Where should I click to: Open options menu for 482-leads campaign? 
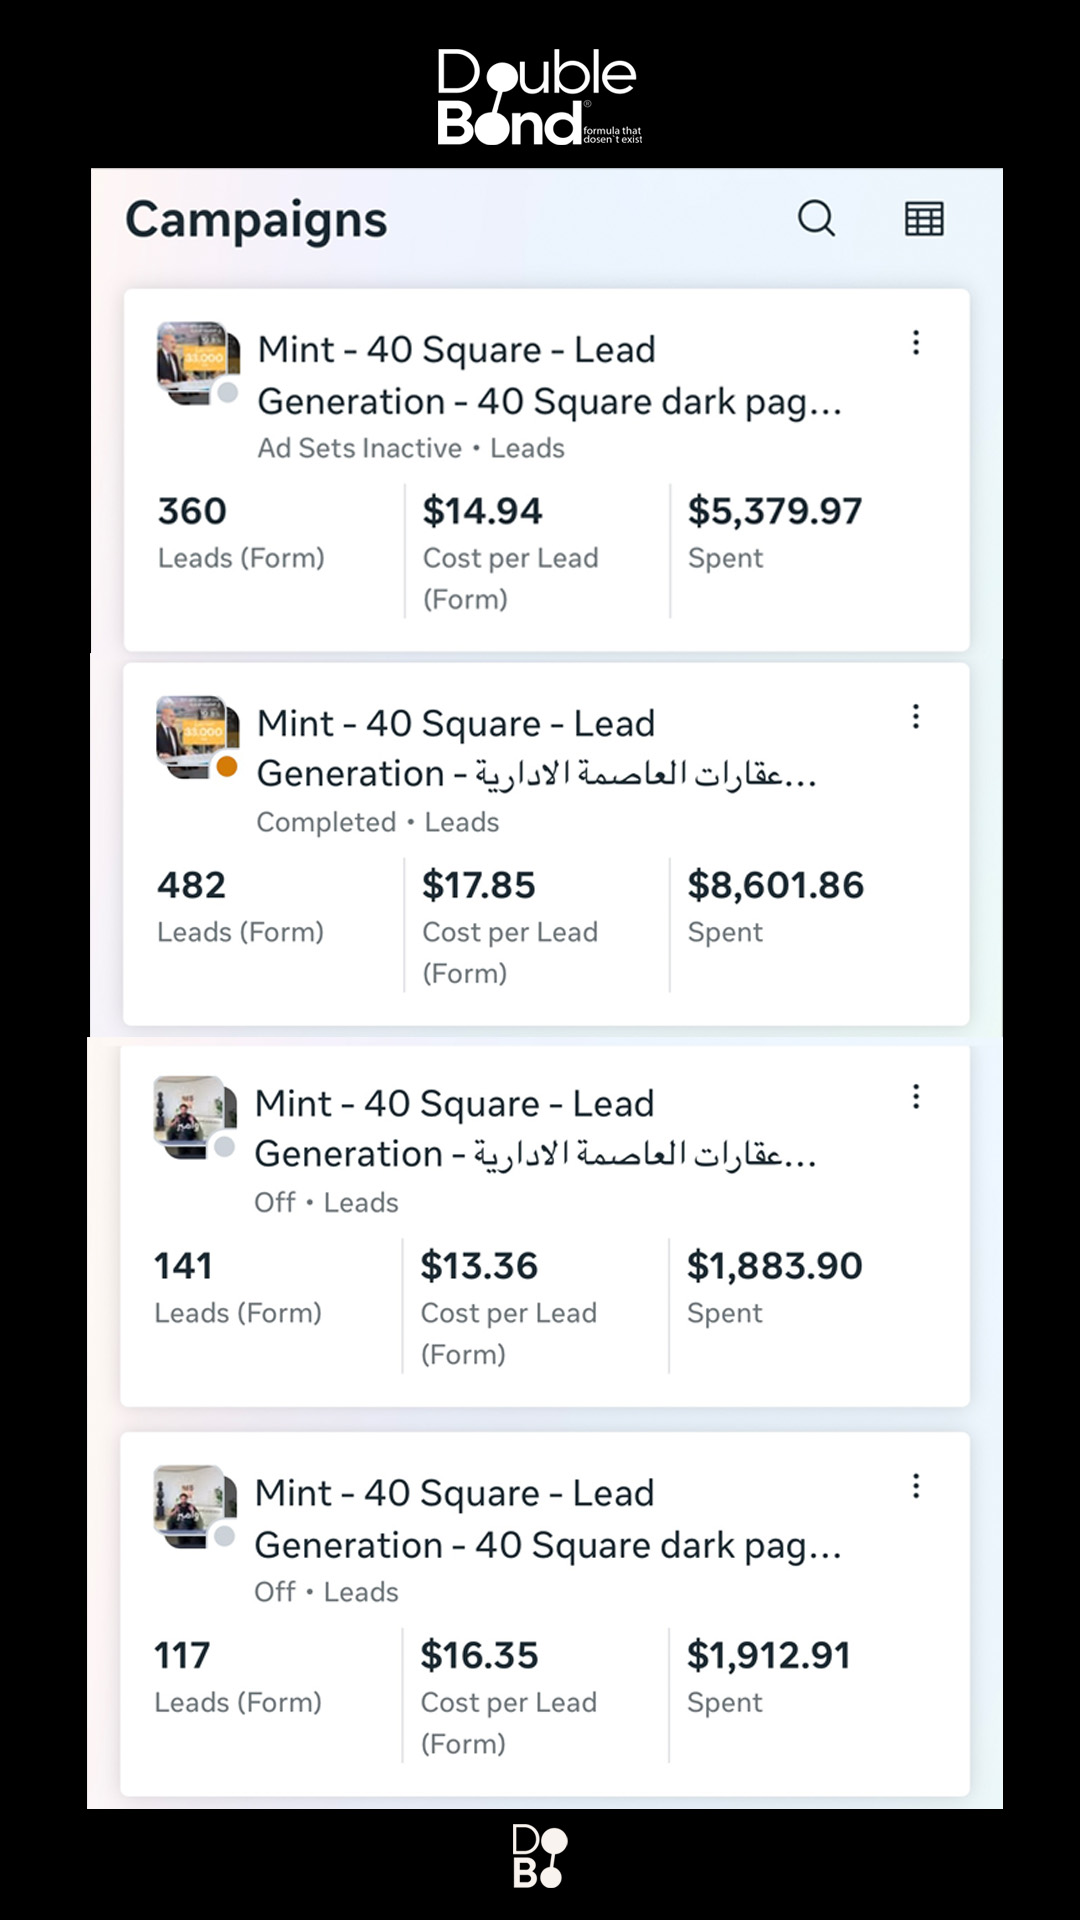pyautogui.click(x=916, y=716)
